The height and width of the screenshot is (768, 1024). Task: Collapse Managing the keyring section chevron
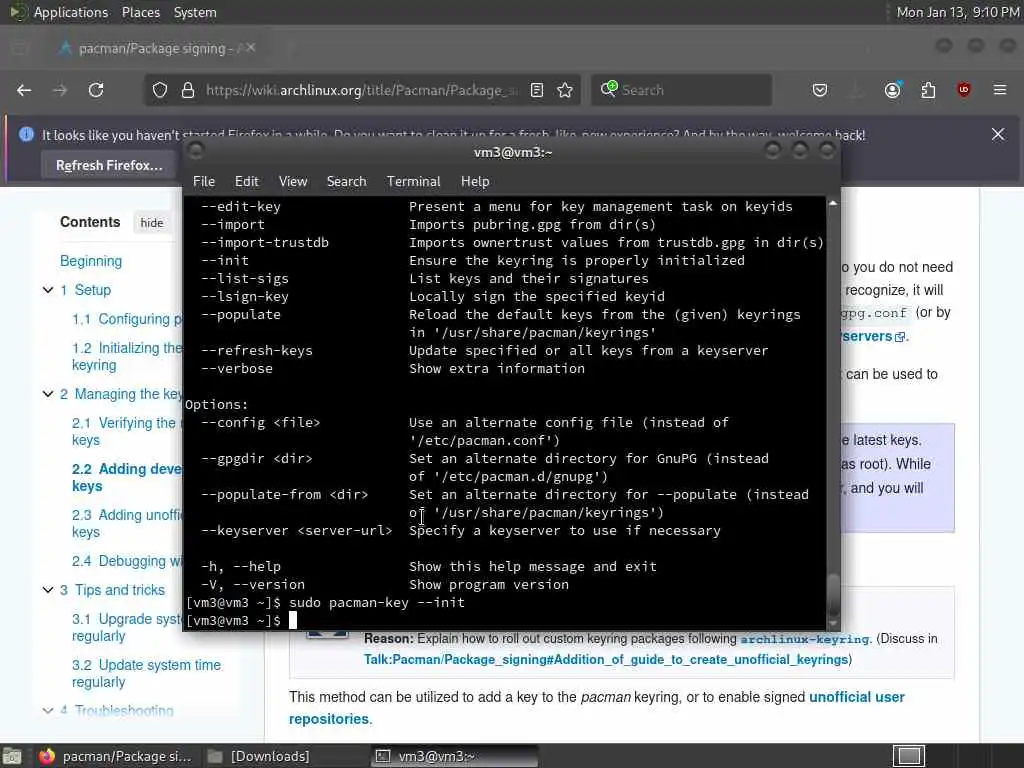[48, 394]
